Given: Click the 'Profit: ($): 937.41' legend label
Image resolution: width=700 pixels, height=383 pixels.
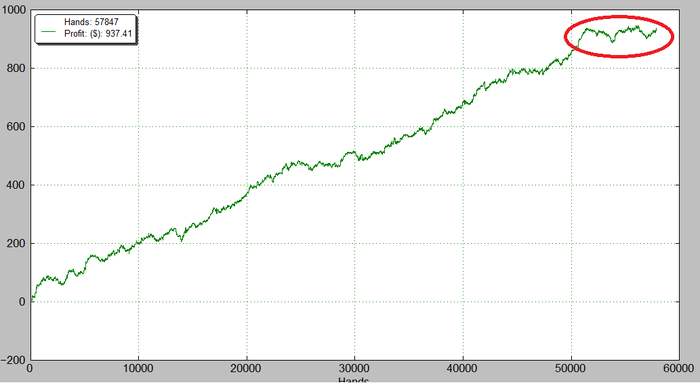Looking at the screenshot, I should (98, 33).
